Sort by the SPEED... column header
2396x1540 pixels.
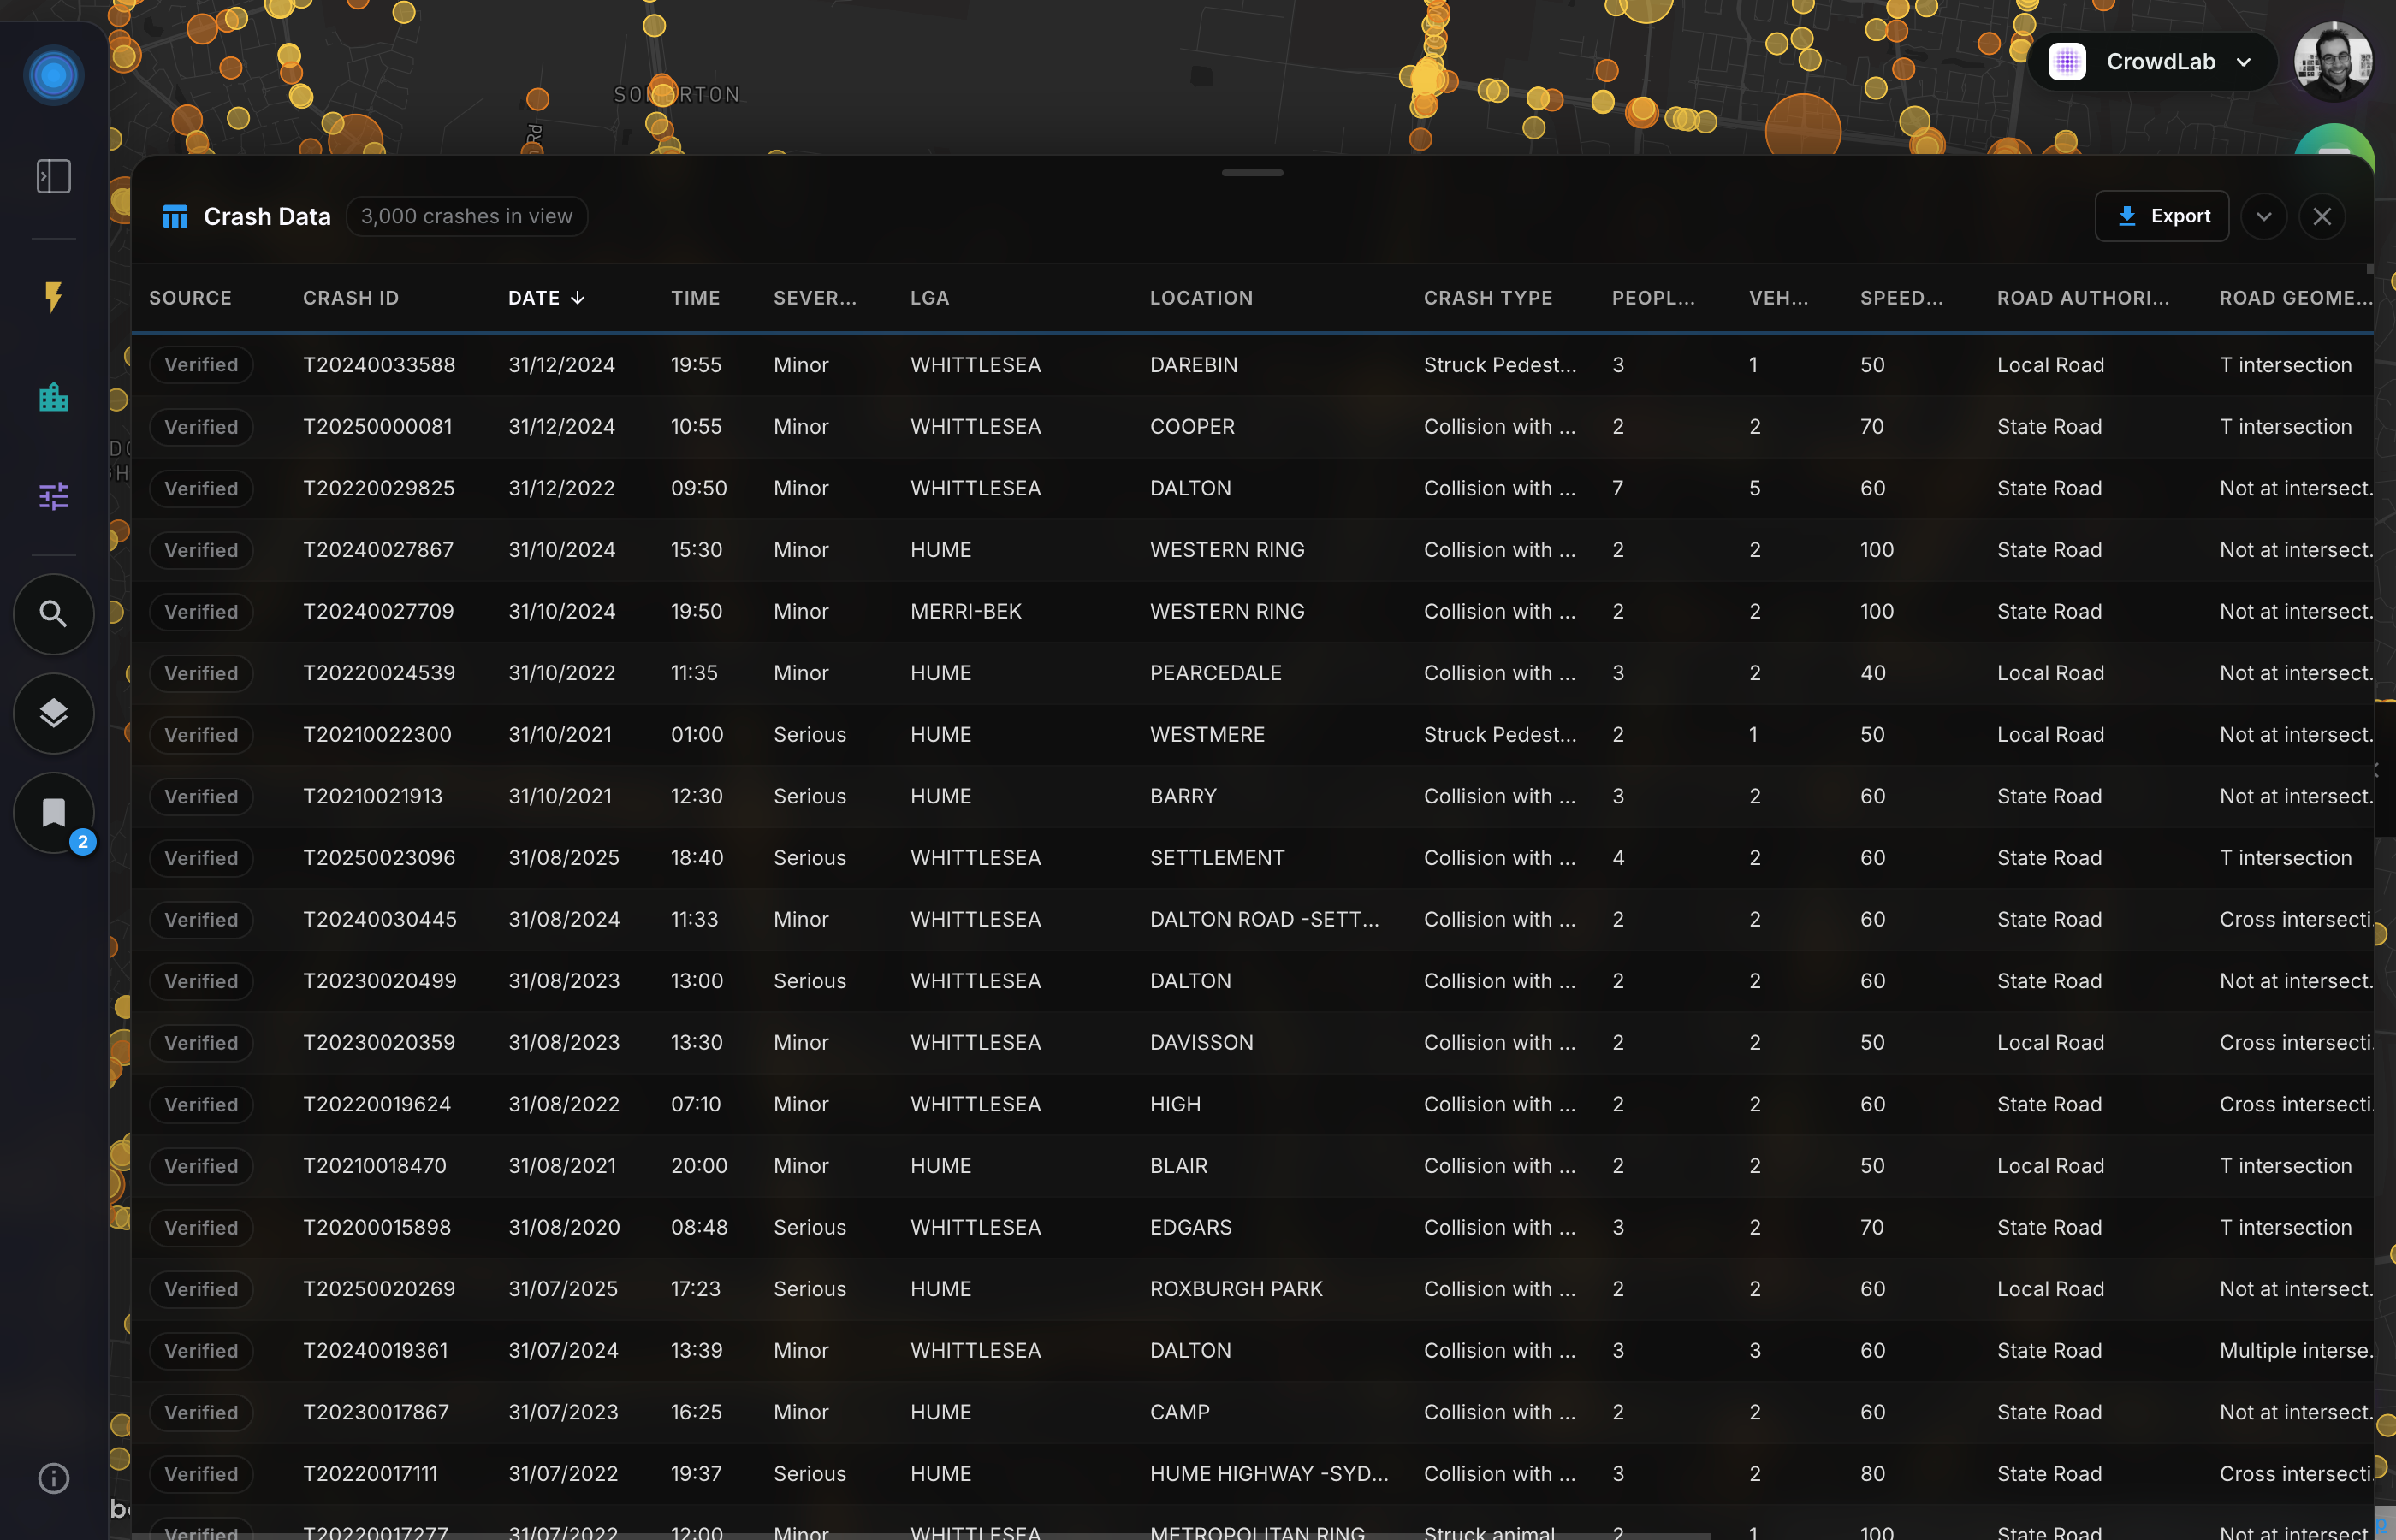[x=1902, y=298]
